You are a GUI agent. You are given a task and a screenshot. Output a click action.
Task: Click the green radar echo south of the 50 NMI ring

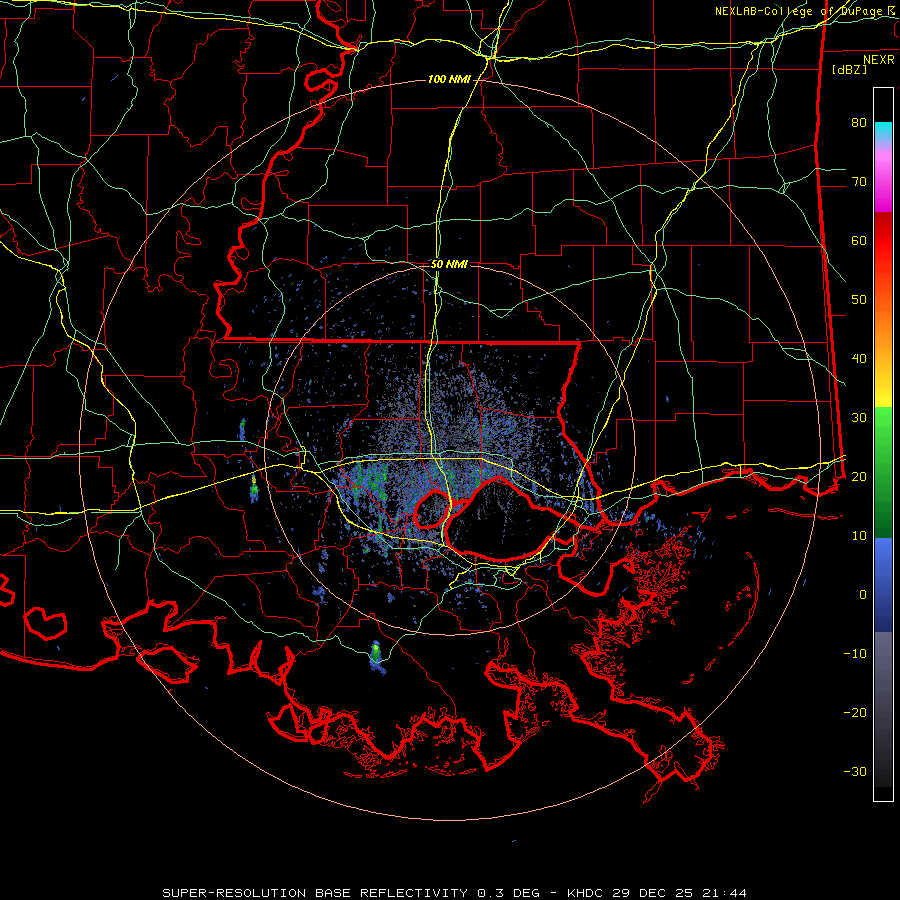click(376, 655)
